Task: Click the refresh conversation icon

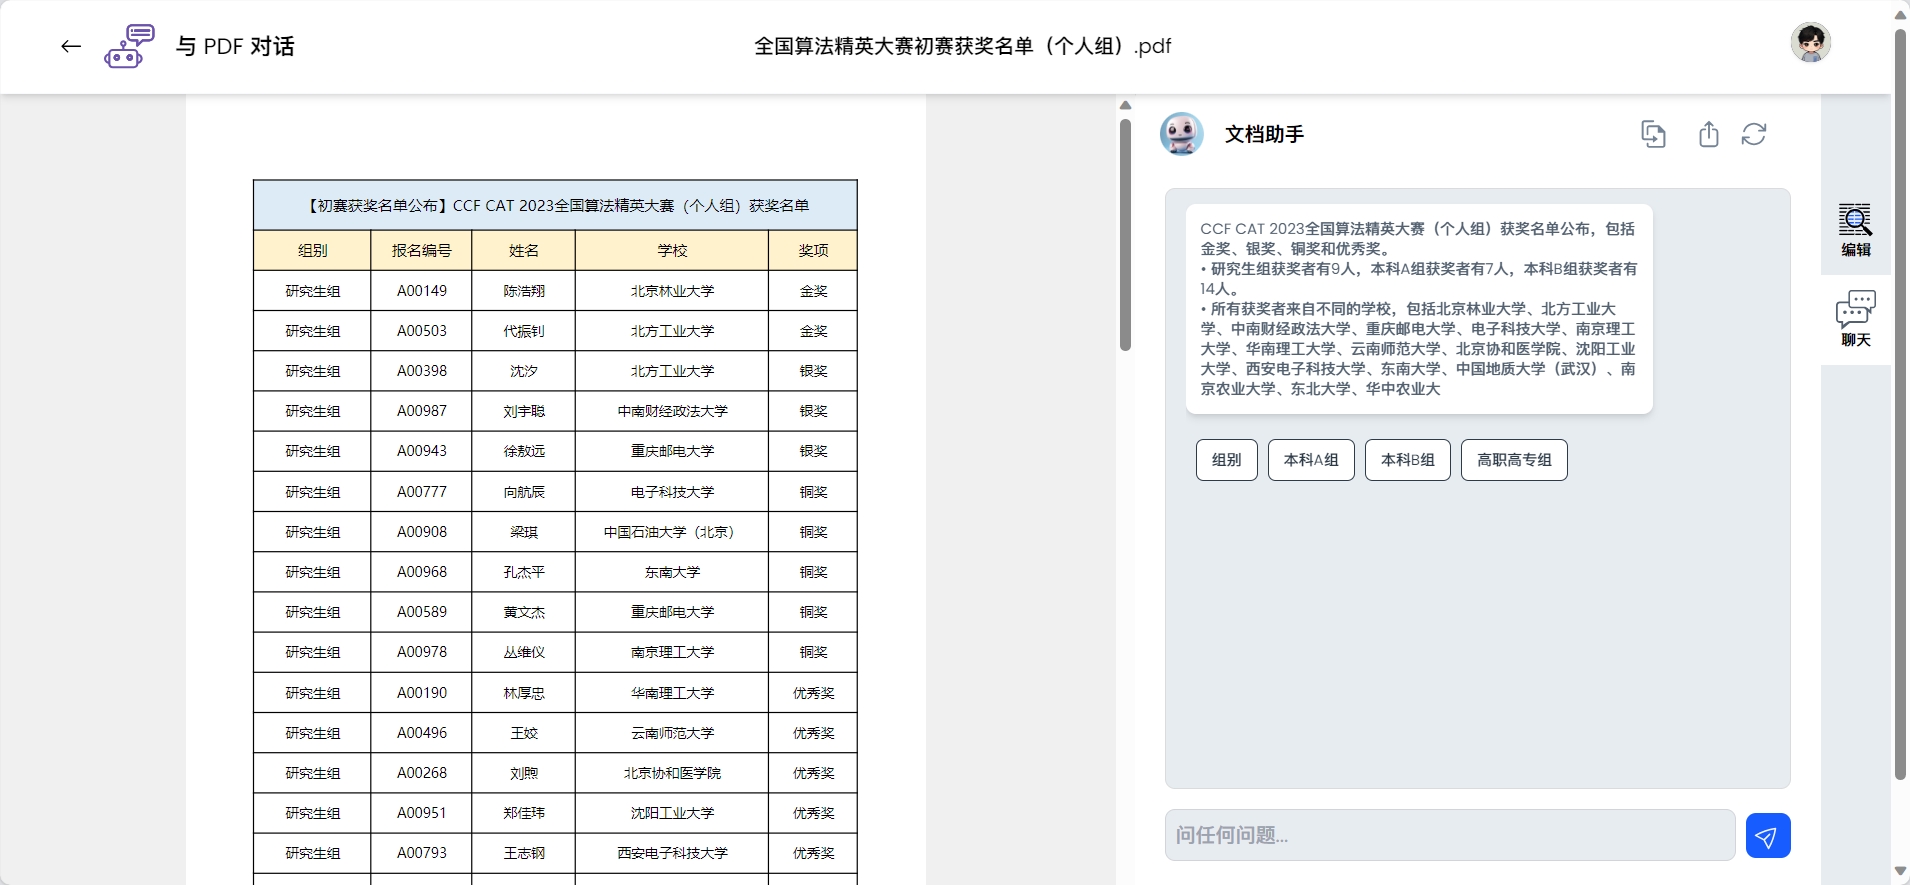Action: (x=1754, y=134)
